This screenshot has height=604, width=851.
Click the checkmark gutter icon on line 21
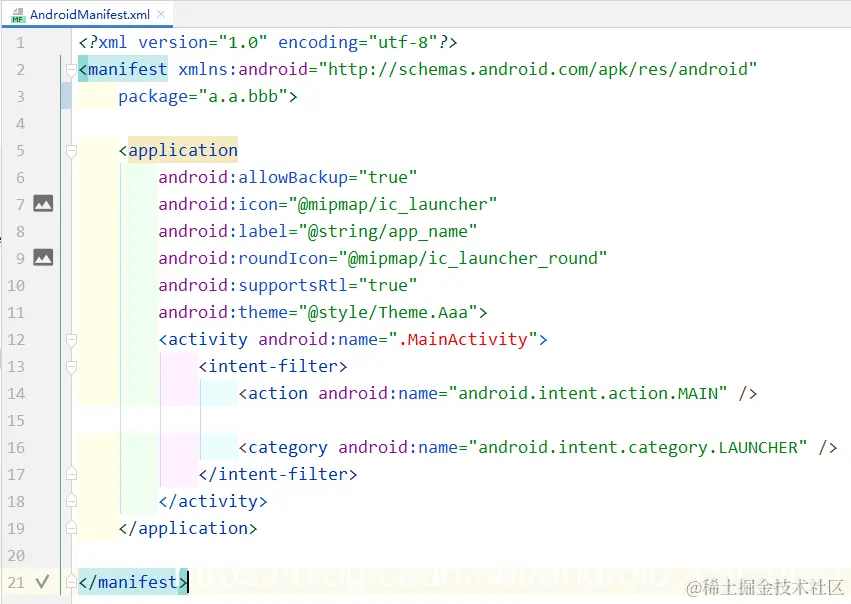[x=42, y=582]
